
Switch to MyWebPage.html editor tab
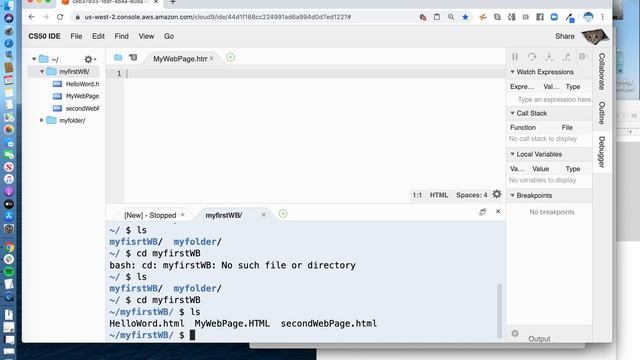(x=180, y=59)
